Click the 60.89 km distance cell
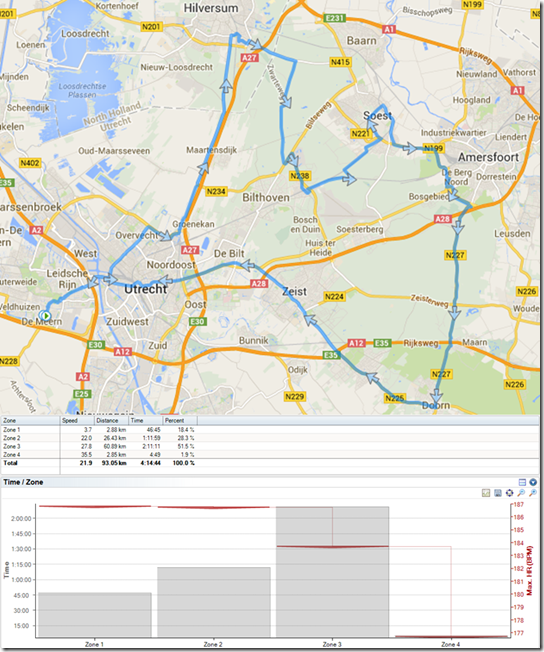544x652 pixels. point(114,446)
